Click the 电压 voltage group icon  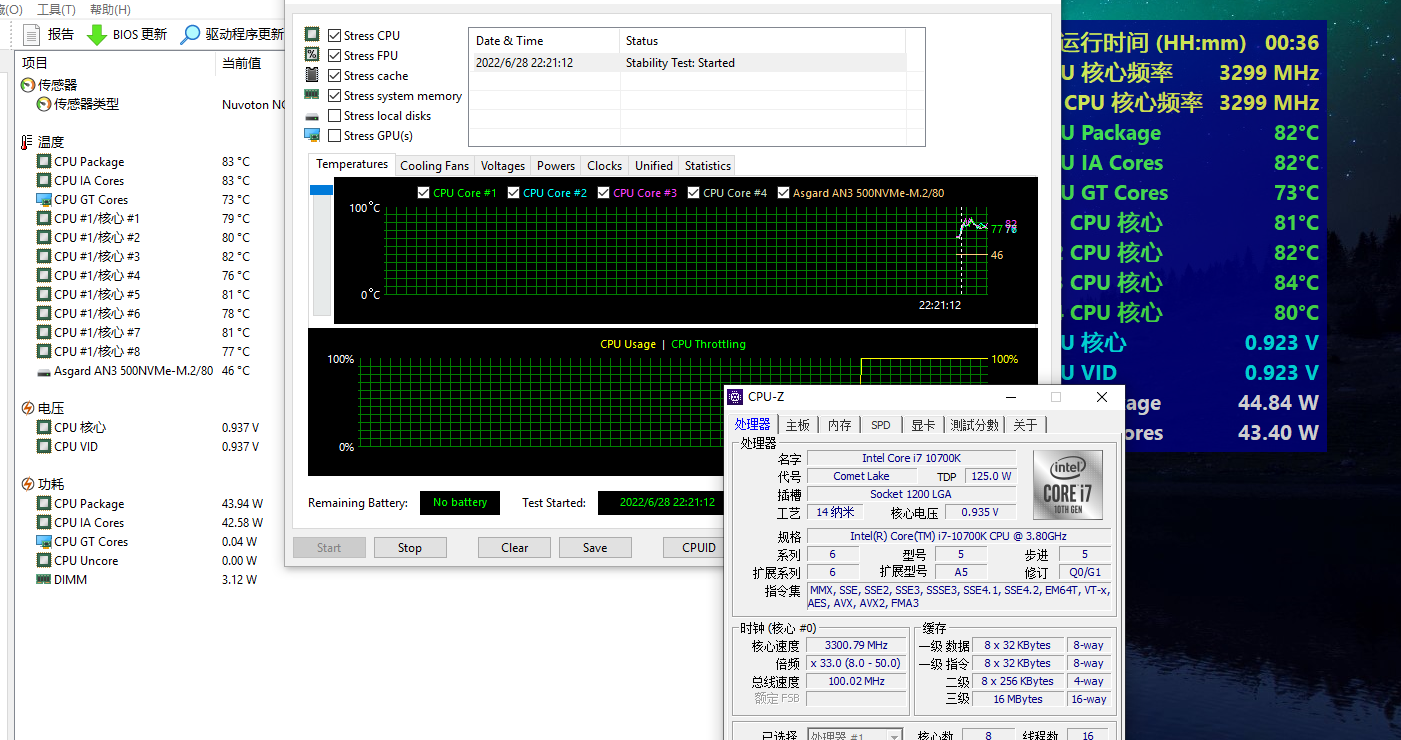click(27, 408)
